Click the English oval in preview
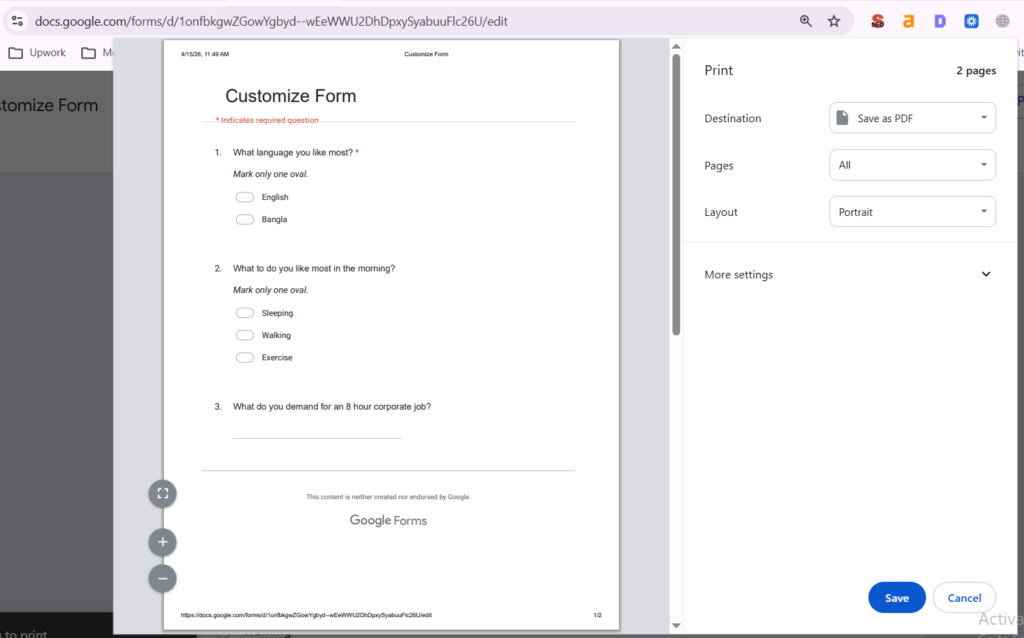 tap(245, 197)
